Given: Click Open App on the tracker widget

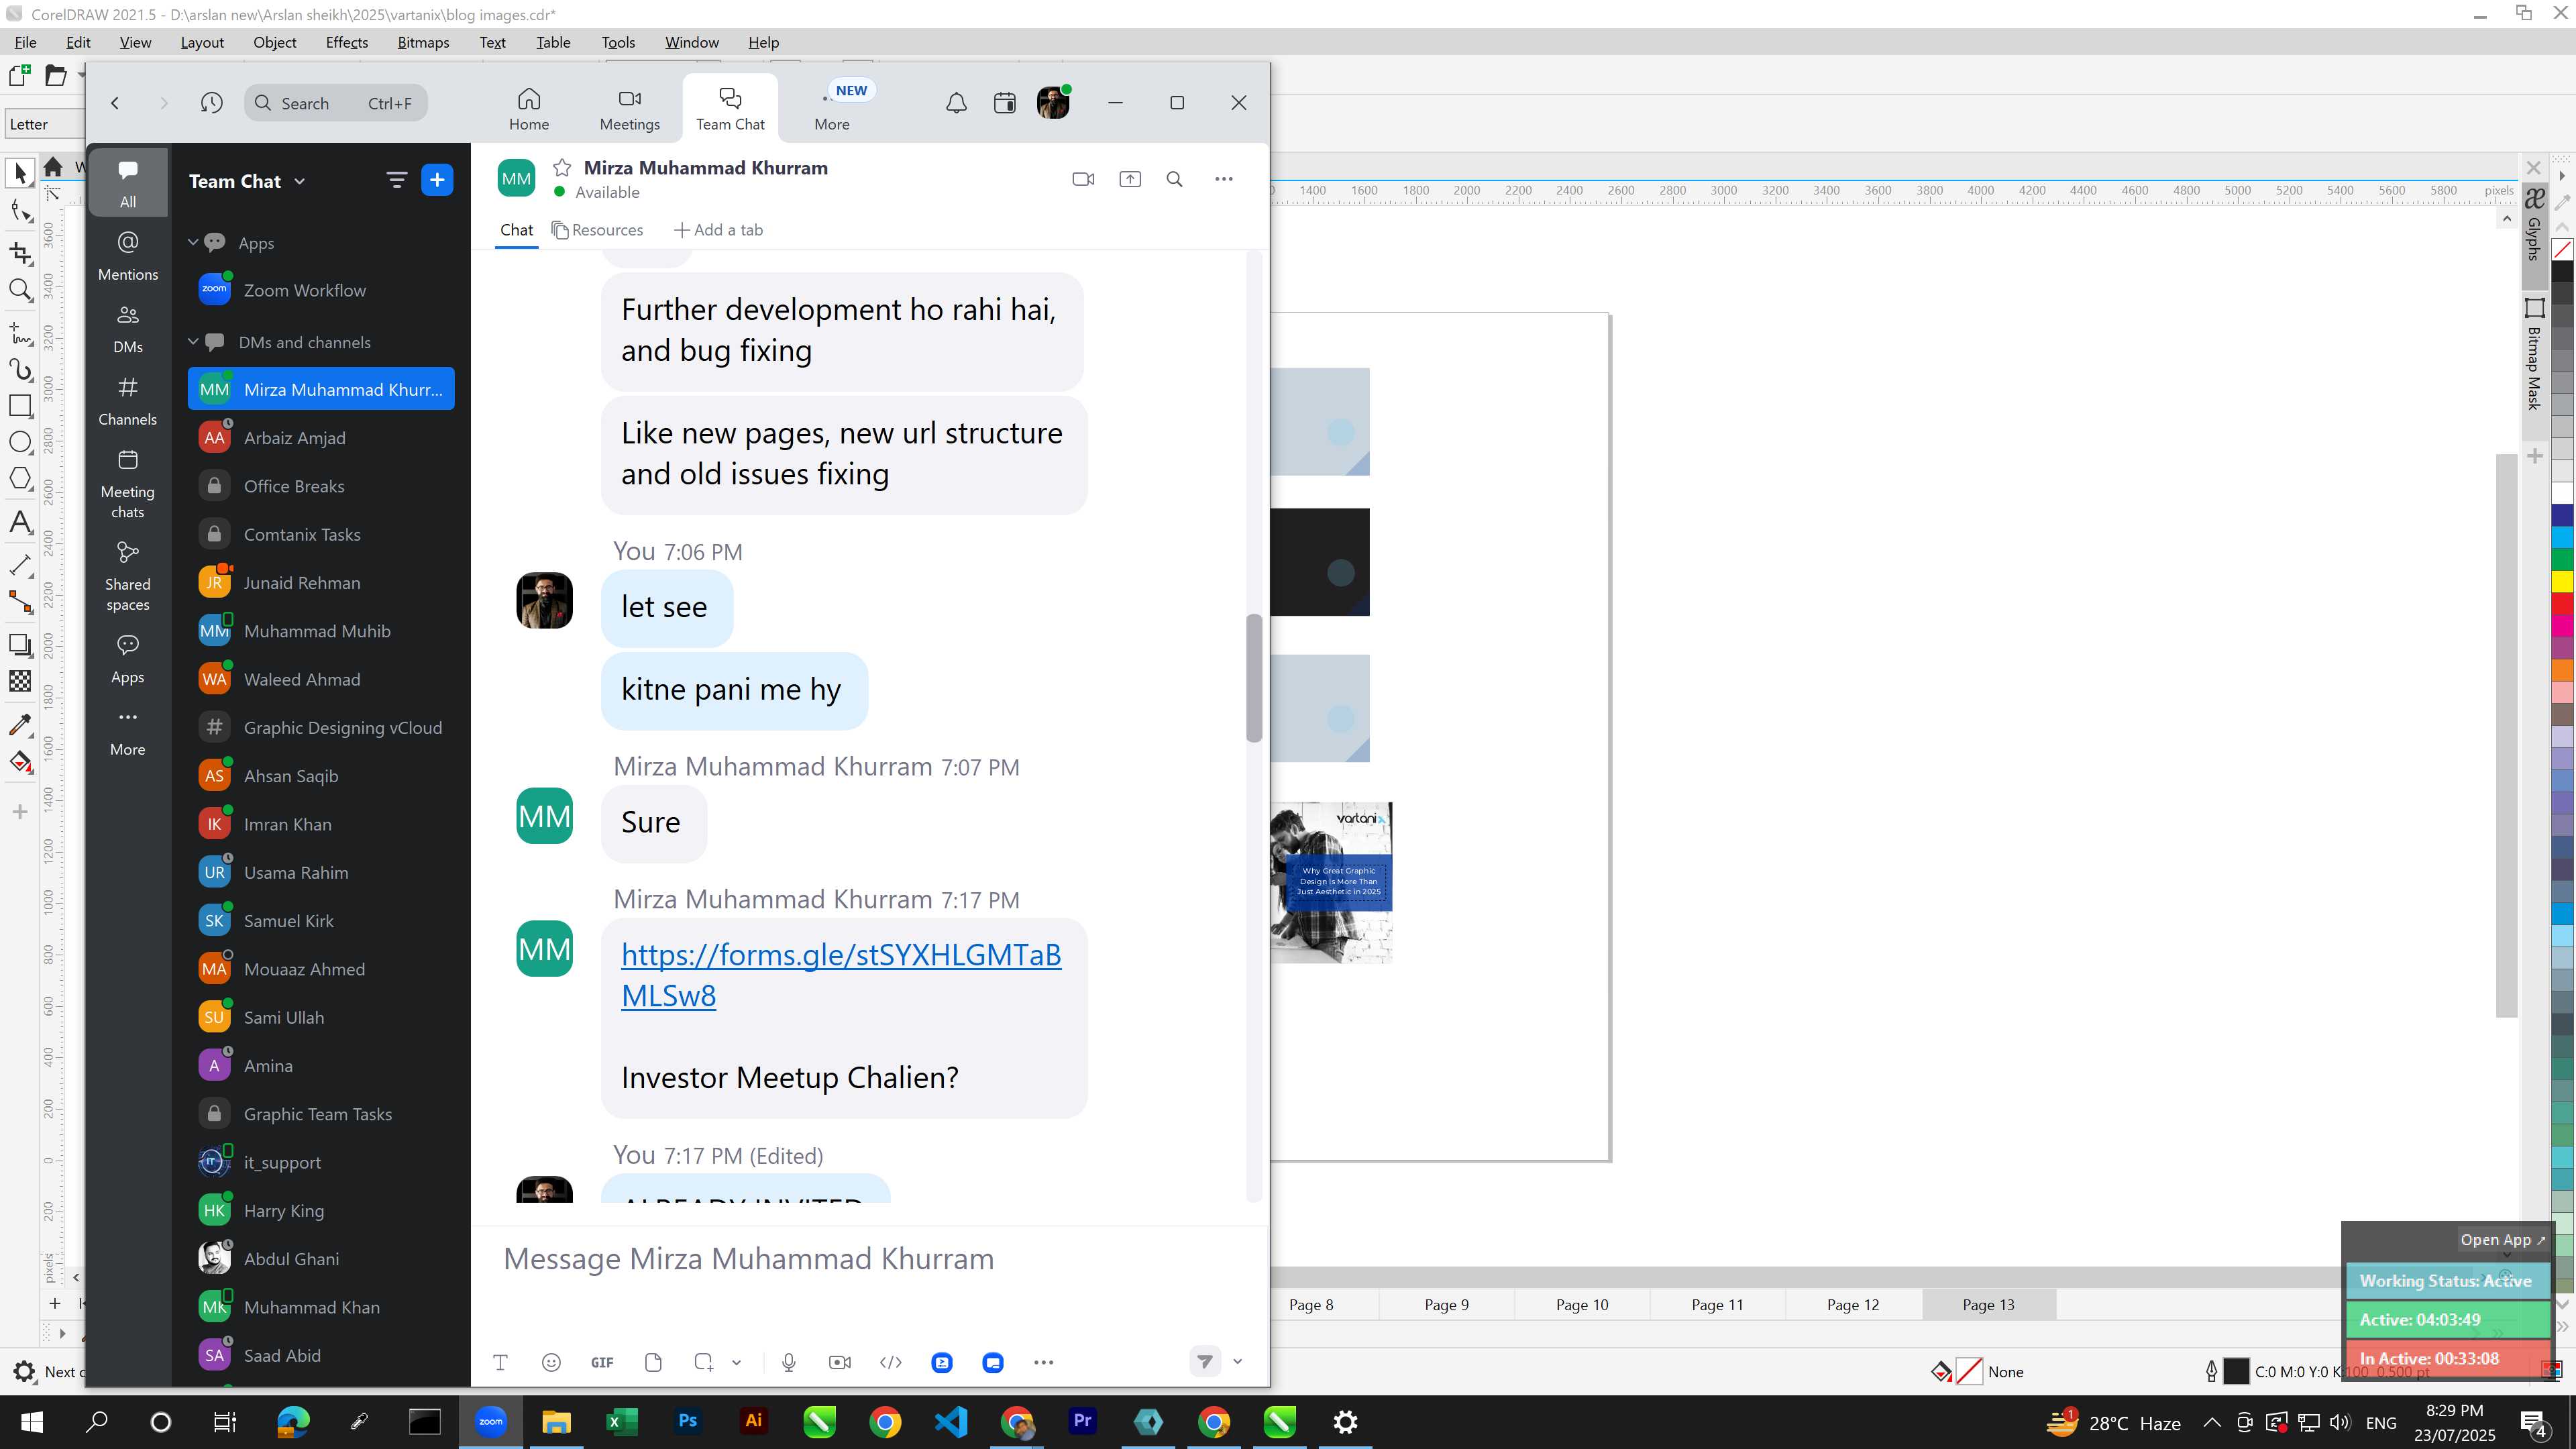Looking at the screenshot, I should 2503,1240.
